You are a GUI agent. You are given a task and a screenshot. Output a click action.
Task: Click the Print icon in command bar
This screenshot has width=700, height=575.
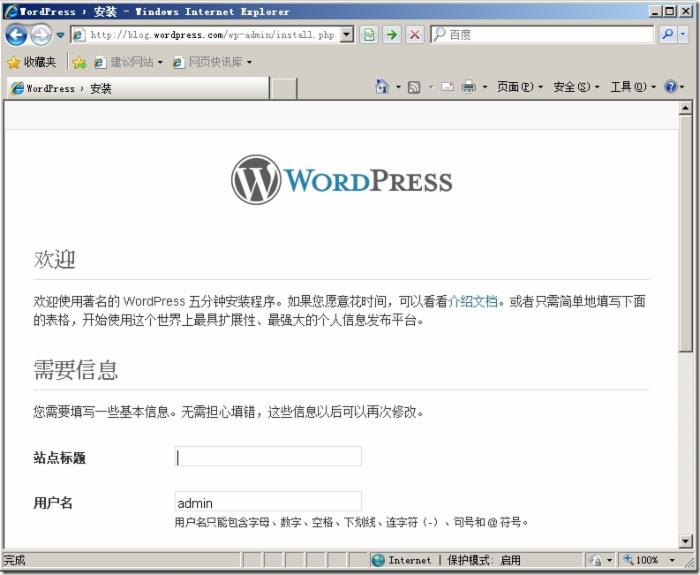[468, 88]
